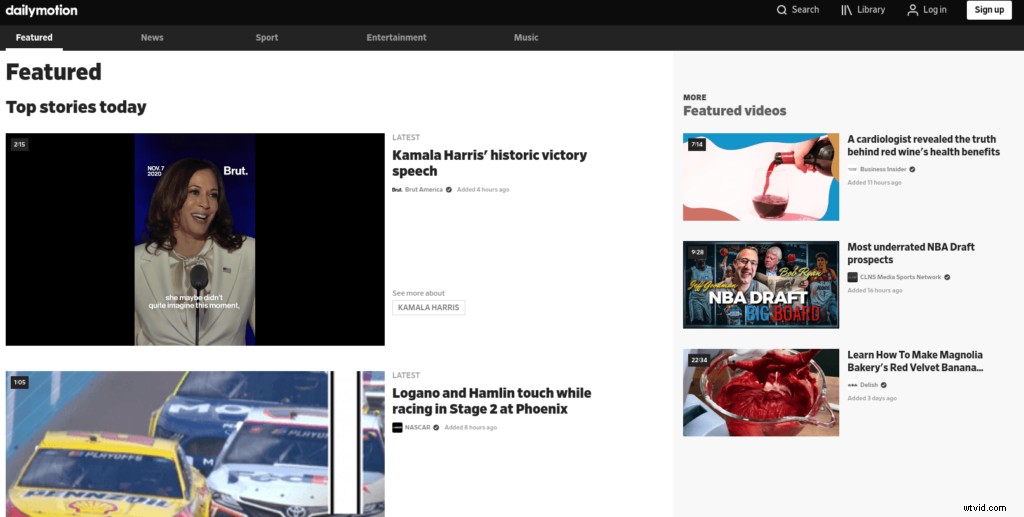This screenshot has width=1024, height=517.
Task: Switch to the News tab
Action: point(152,38)
